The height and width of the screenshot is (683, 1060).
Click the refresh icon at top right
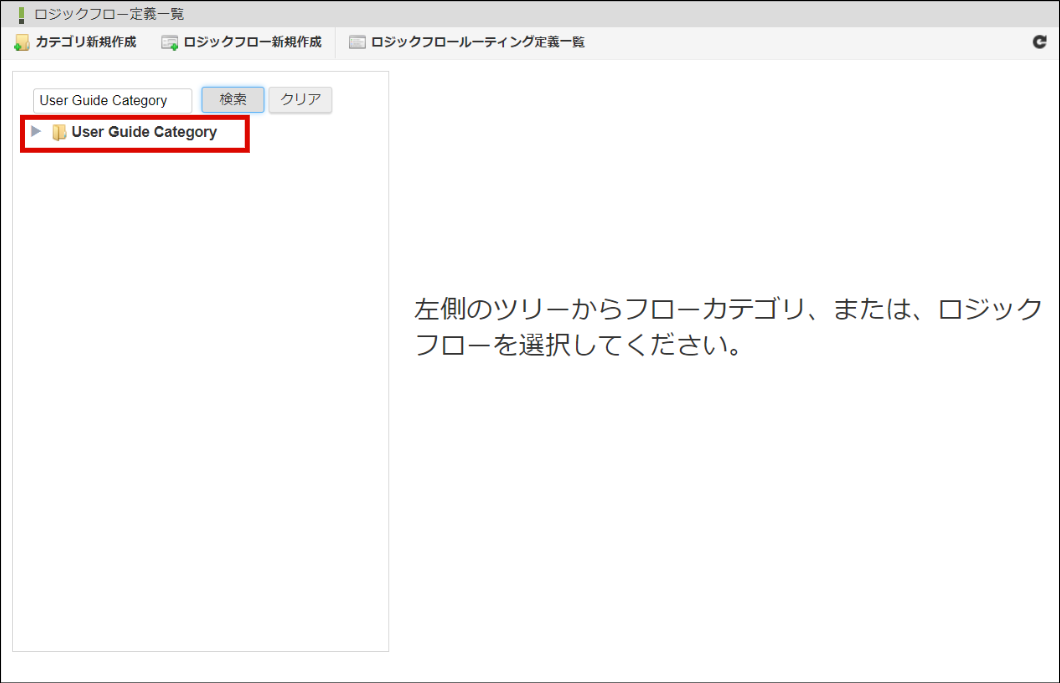coord(1040,42)
